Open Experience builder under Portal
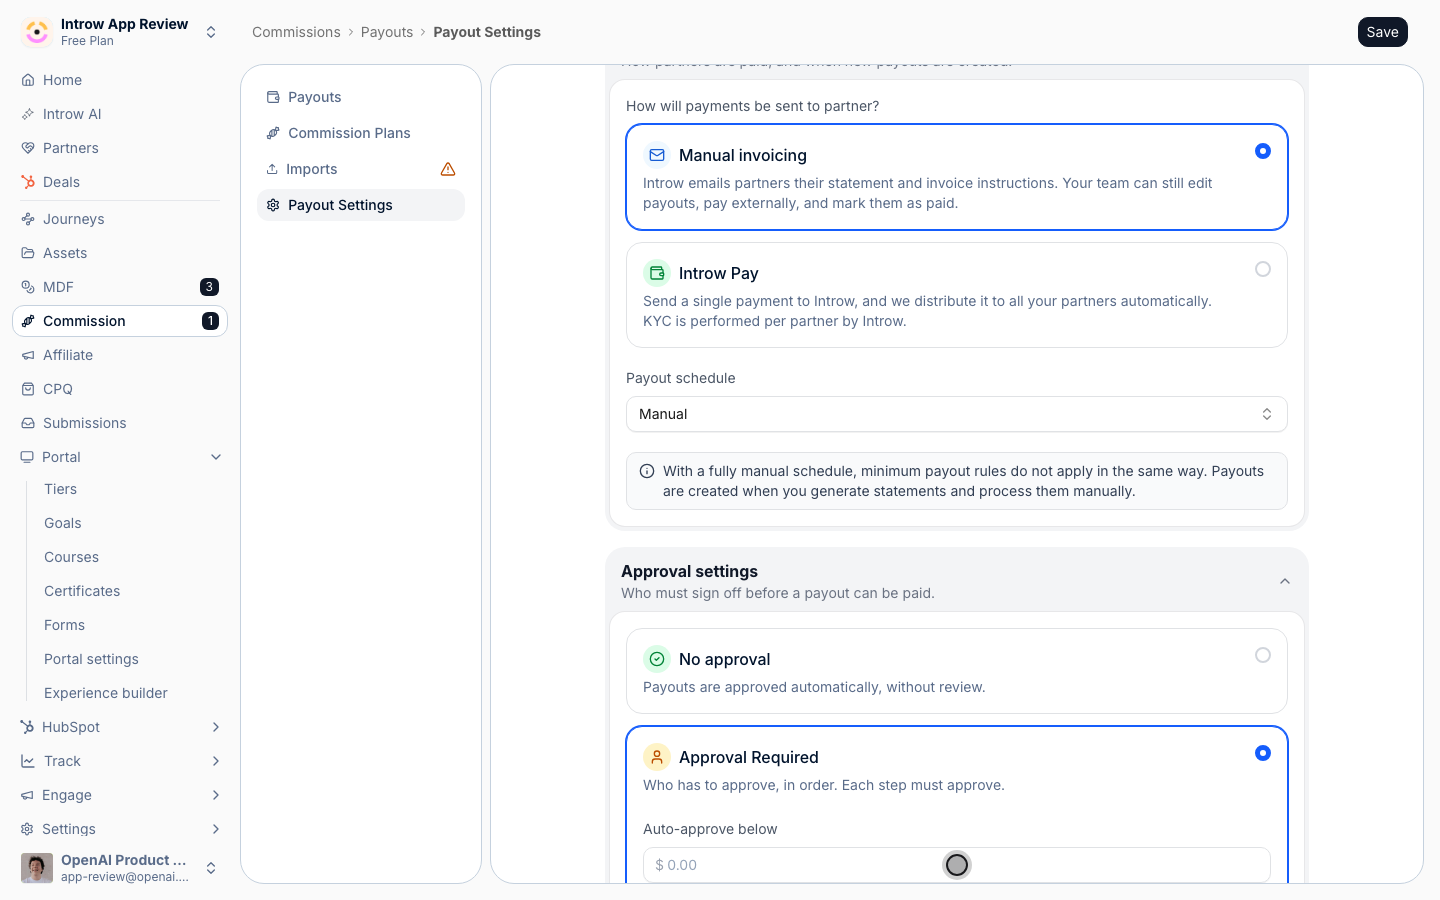1440x900 pixels. point(106,693)
